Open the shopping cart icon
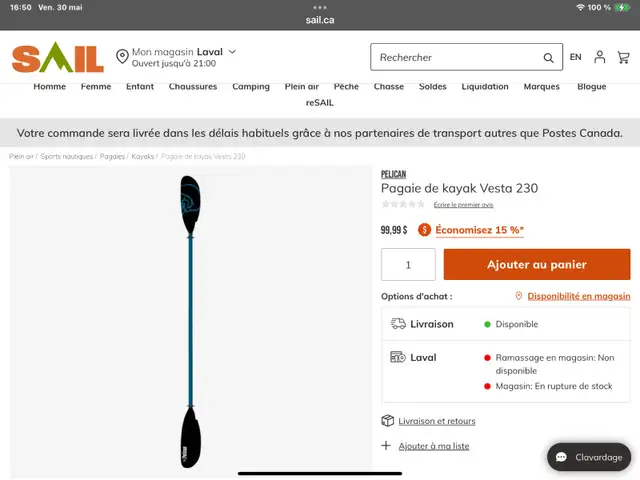Image resolution: width=640 pixels, height=480 pixels. [x=623, y=57]
